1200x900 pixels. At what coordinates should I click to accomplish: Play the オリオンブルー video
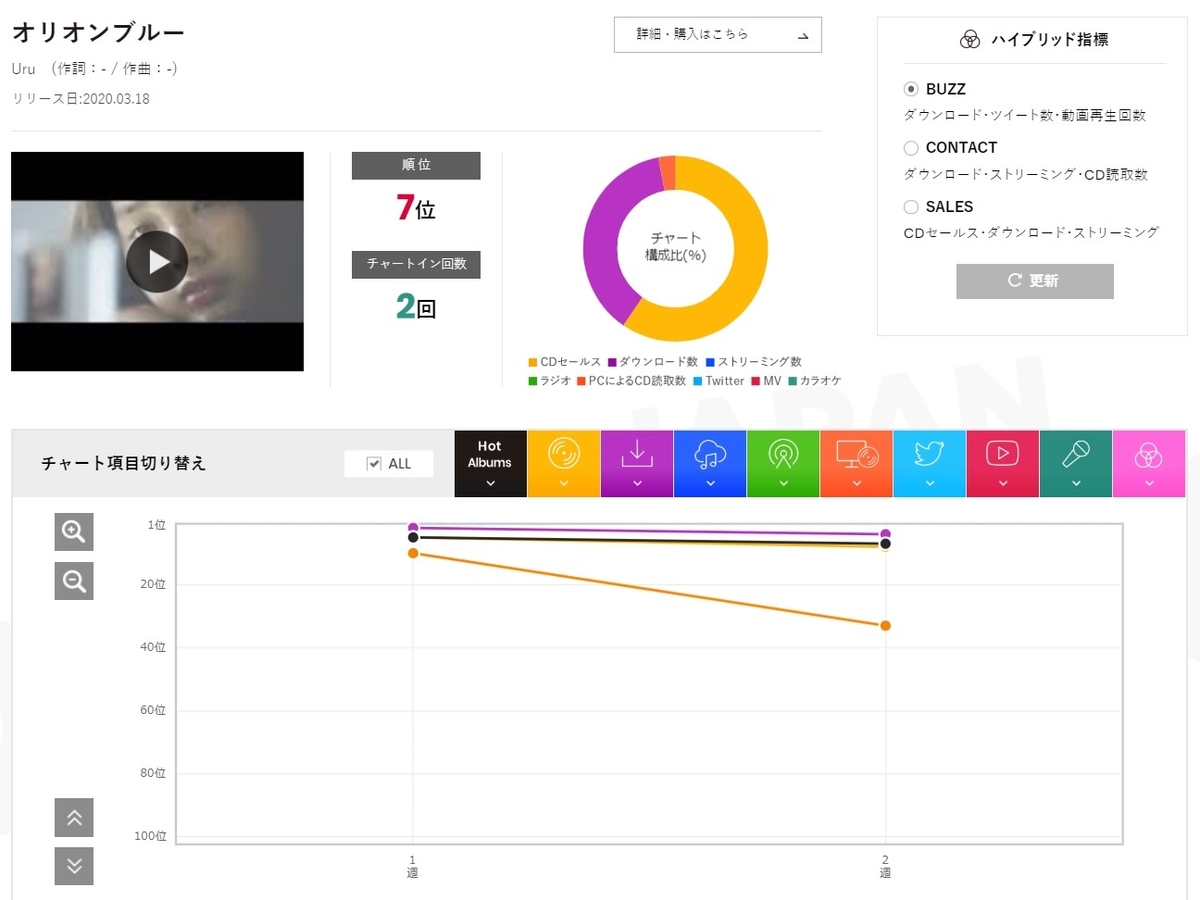point(157,261)
